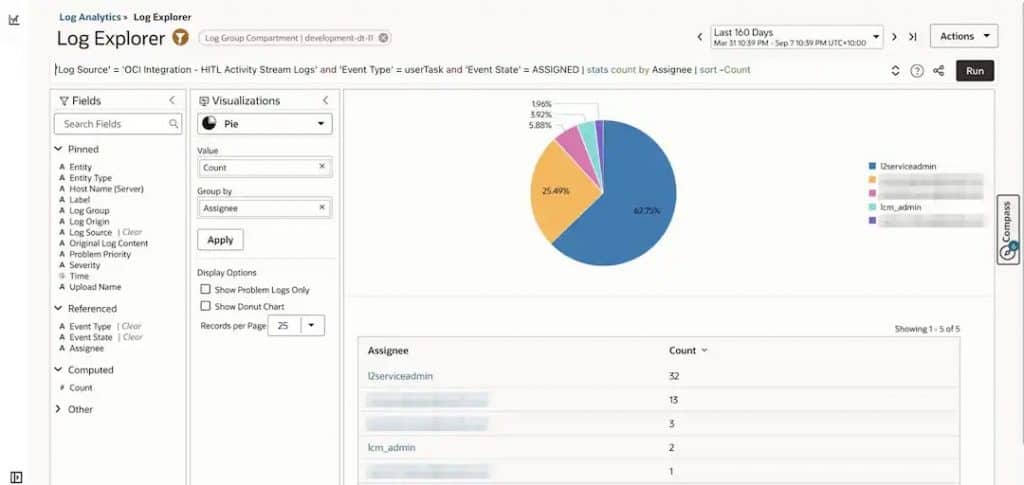
Task: Expand query editor up-down arrows icon
Action: [x=895, y=71]
